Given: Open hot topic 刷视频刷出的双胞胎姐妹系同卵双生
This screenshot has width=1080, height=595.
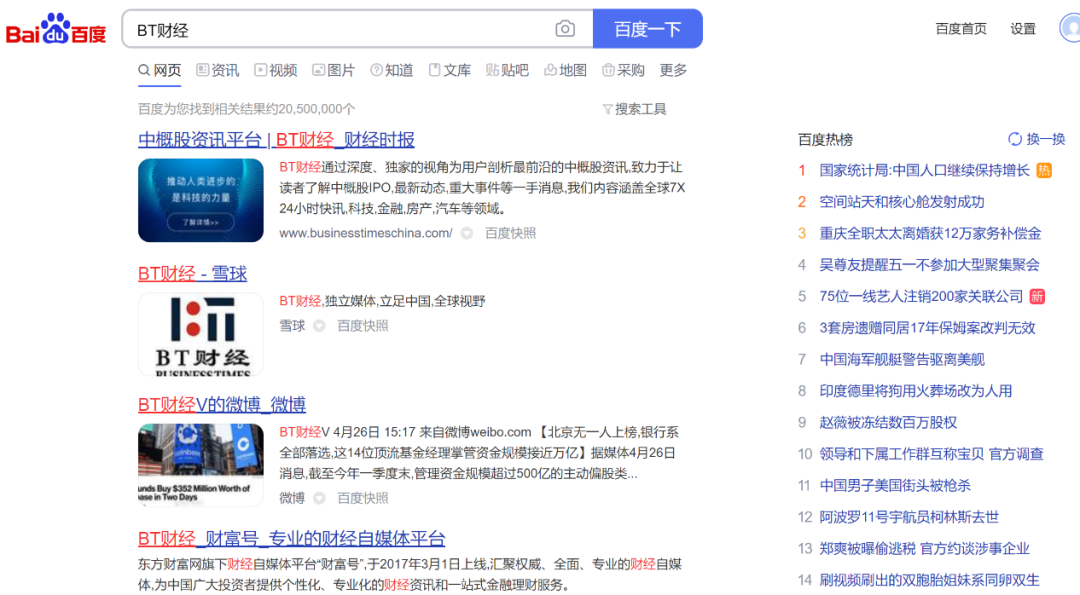Looking at the screenshot, I should (x=929, y=581).
